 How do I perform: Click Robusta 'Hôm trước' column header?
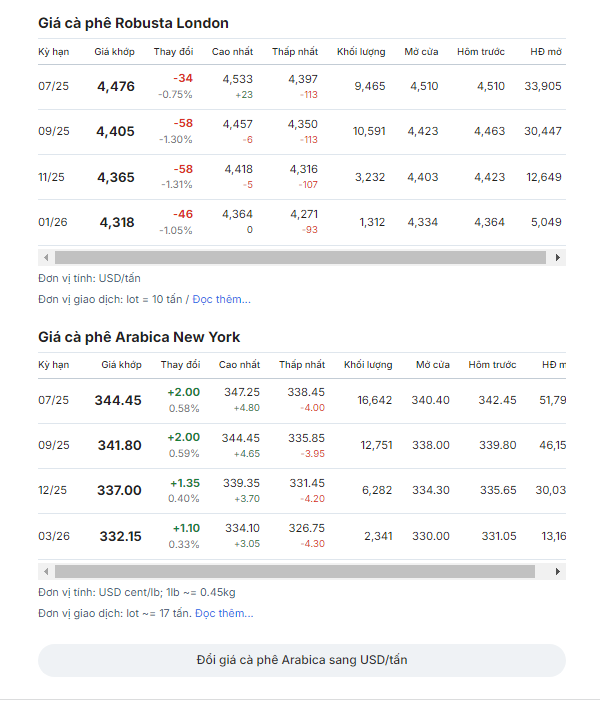coord(481,52)
